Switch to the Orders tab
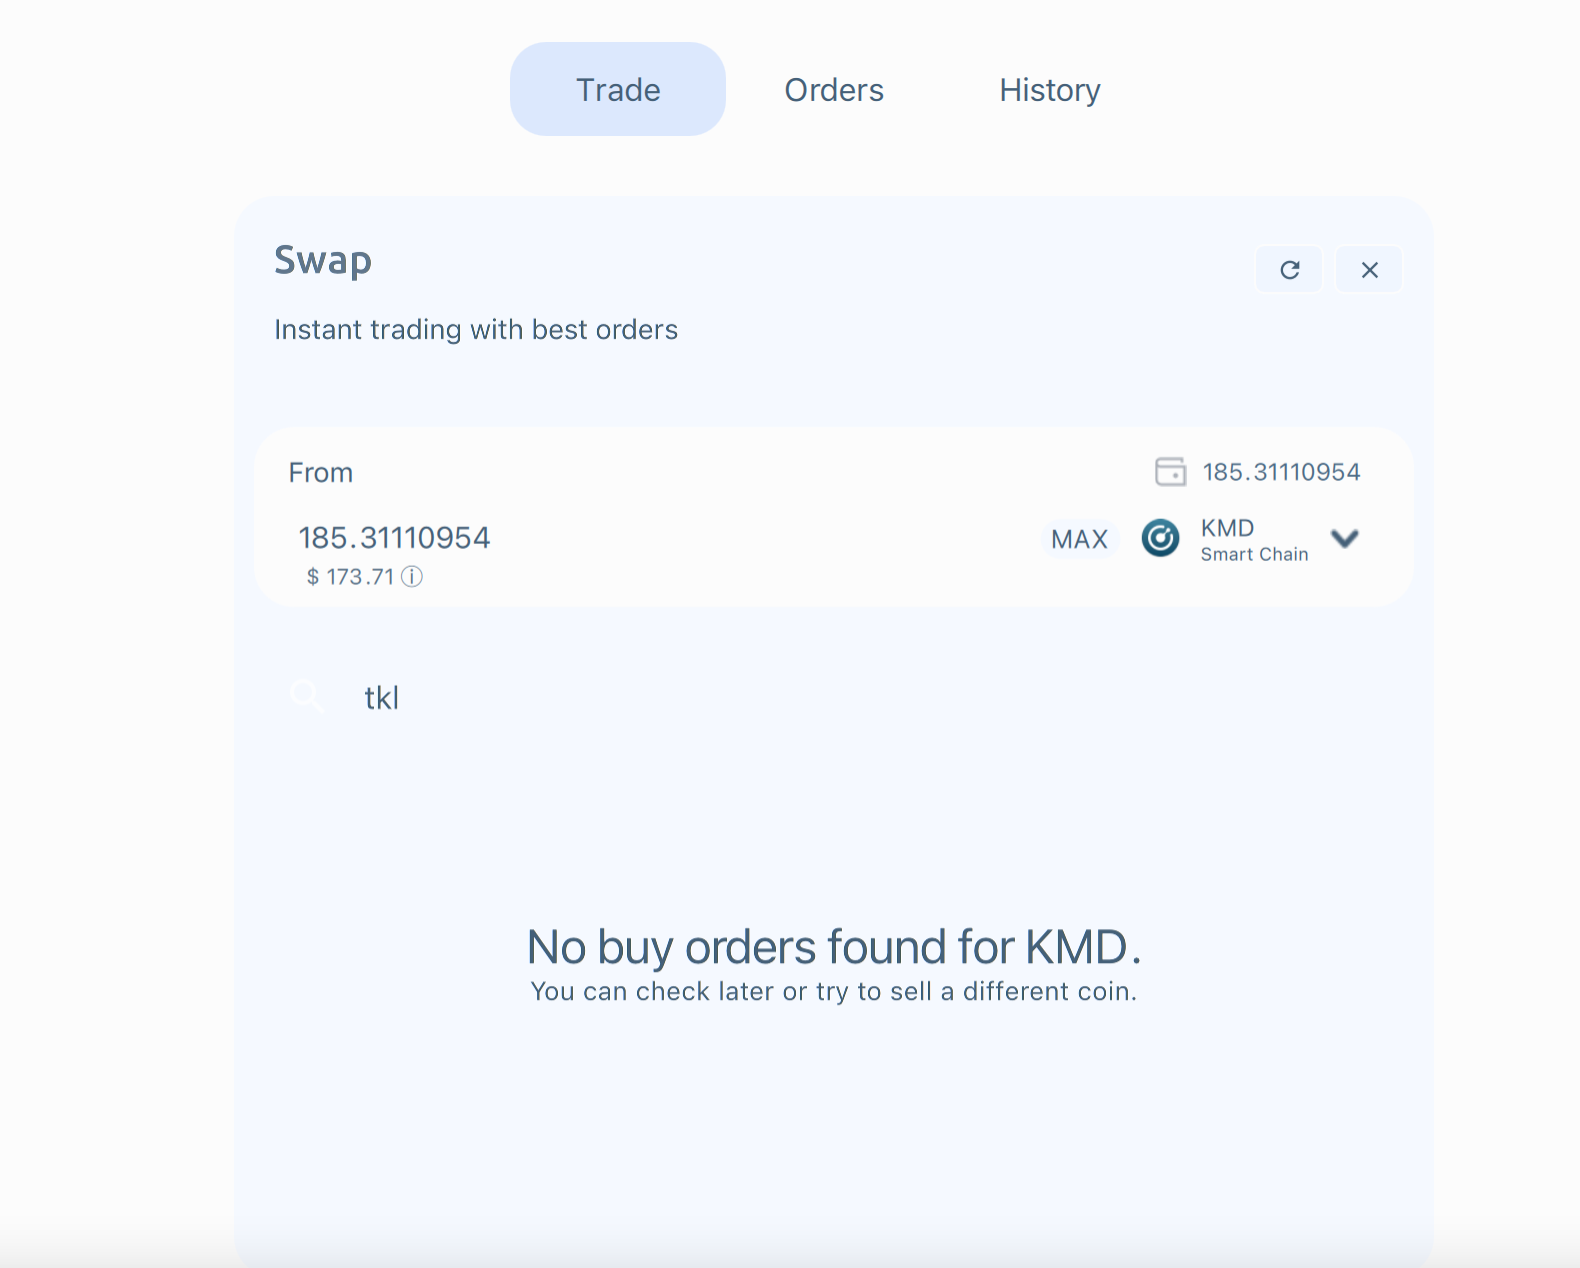This screenshot has width=1580, height=1268. (x=834, y=89)
